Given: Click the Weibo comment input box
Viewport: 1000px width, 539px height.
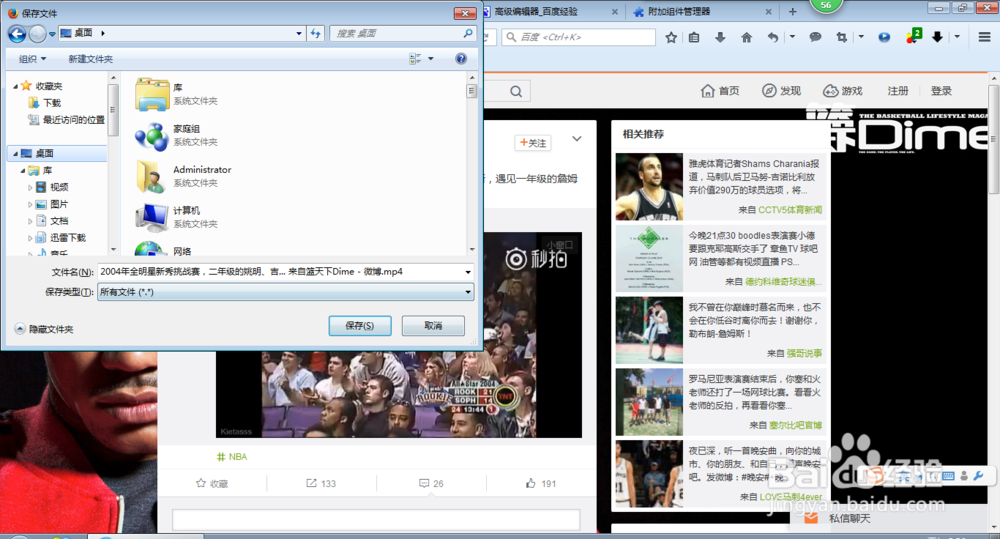Looking at the screenshot, I should 376,519.
